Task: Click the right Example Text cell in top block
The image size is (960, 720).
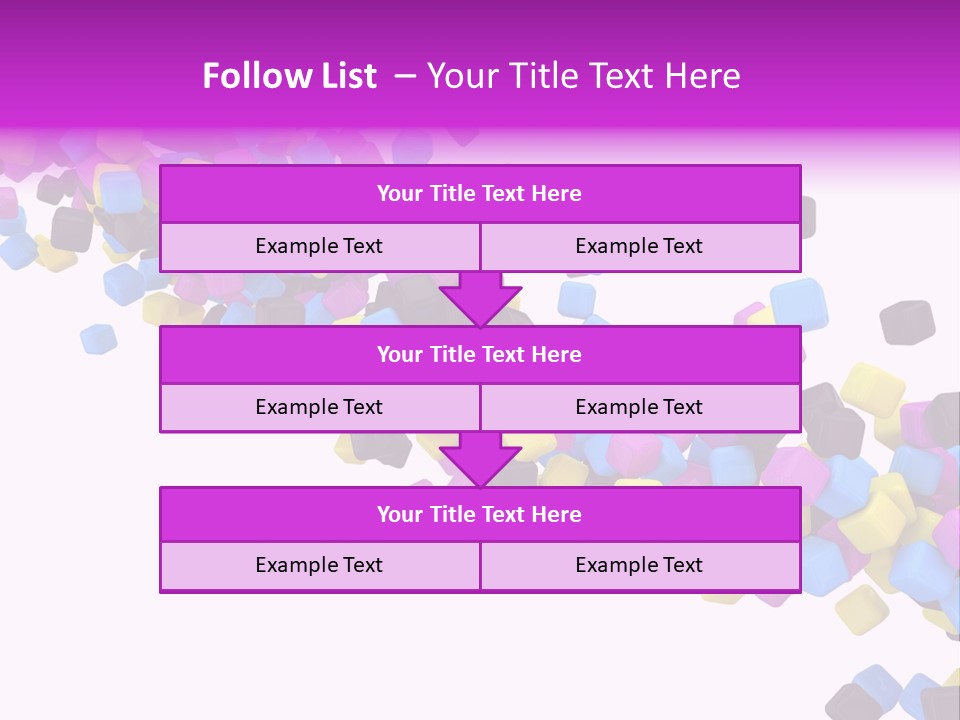Action: pyautogui.click(x=639, y=247)
